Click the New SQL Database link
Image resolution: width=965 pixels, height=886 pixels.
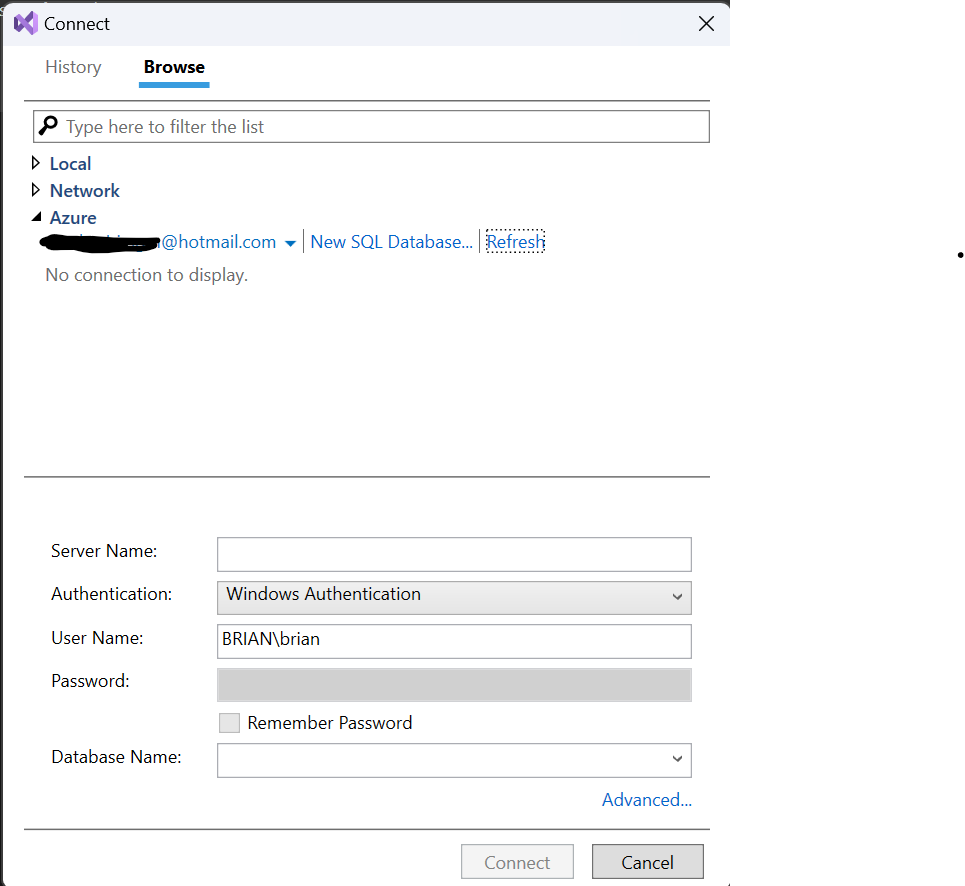click(391, 242)
